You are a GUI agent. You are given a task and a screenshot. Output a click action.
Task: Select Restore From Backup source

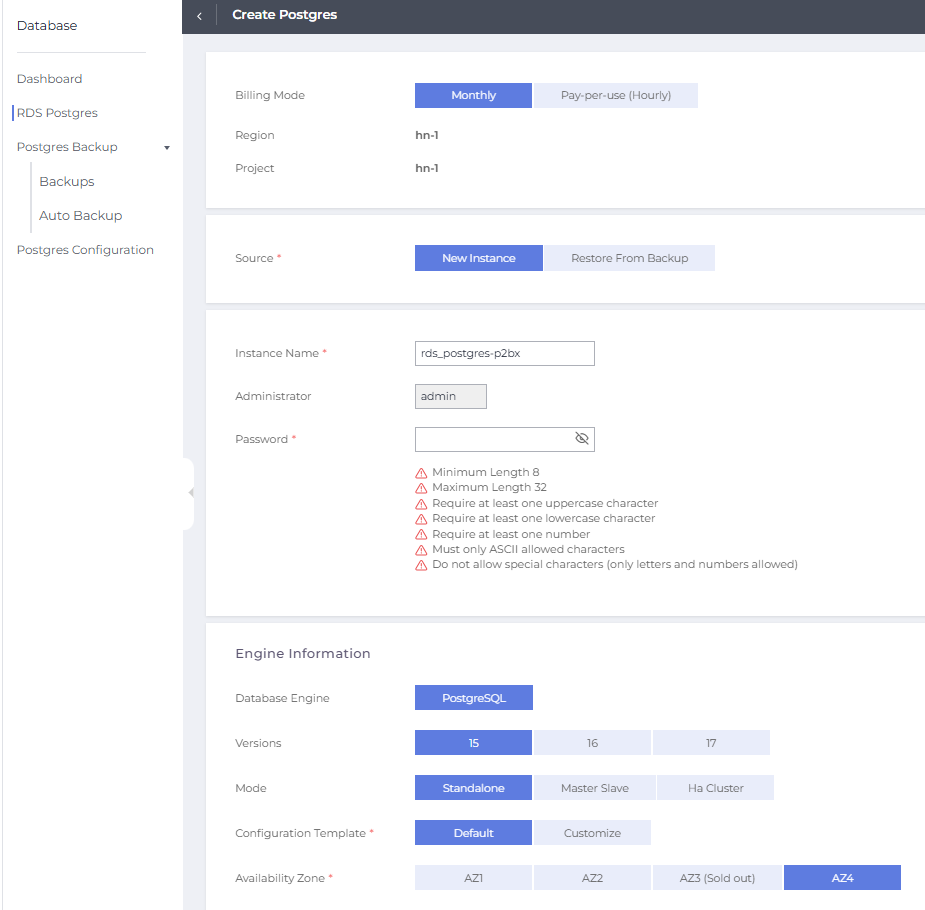pos(629,258)
